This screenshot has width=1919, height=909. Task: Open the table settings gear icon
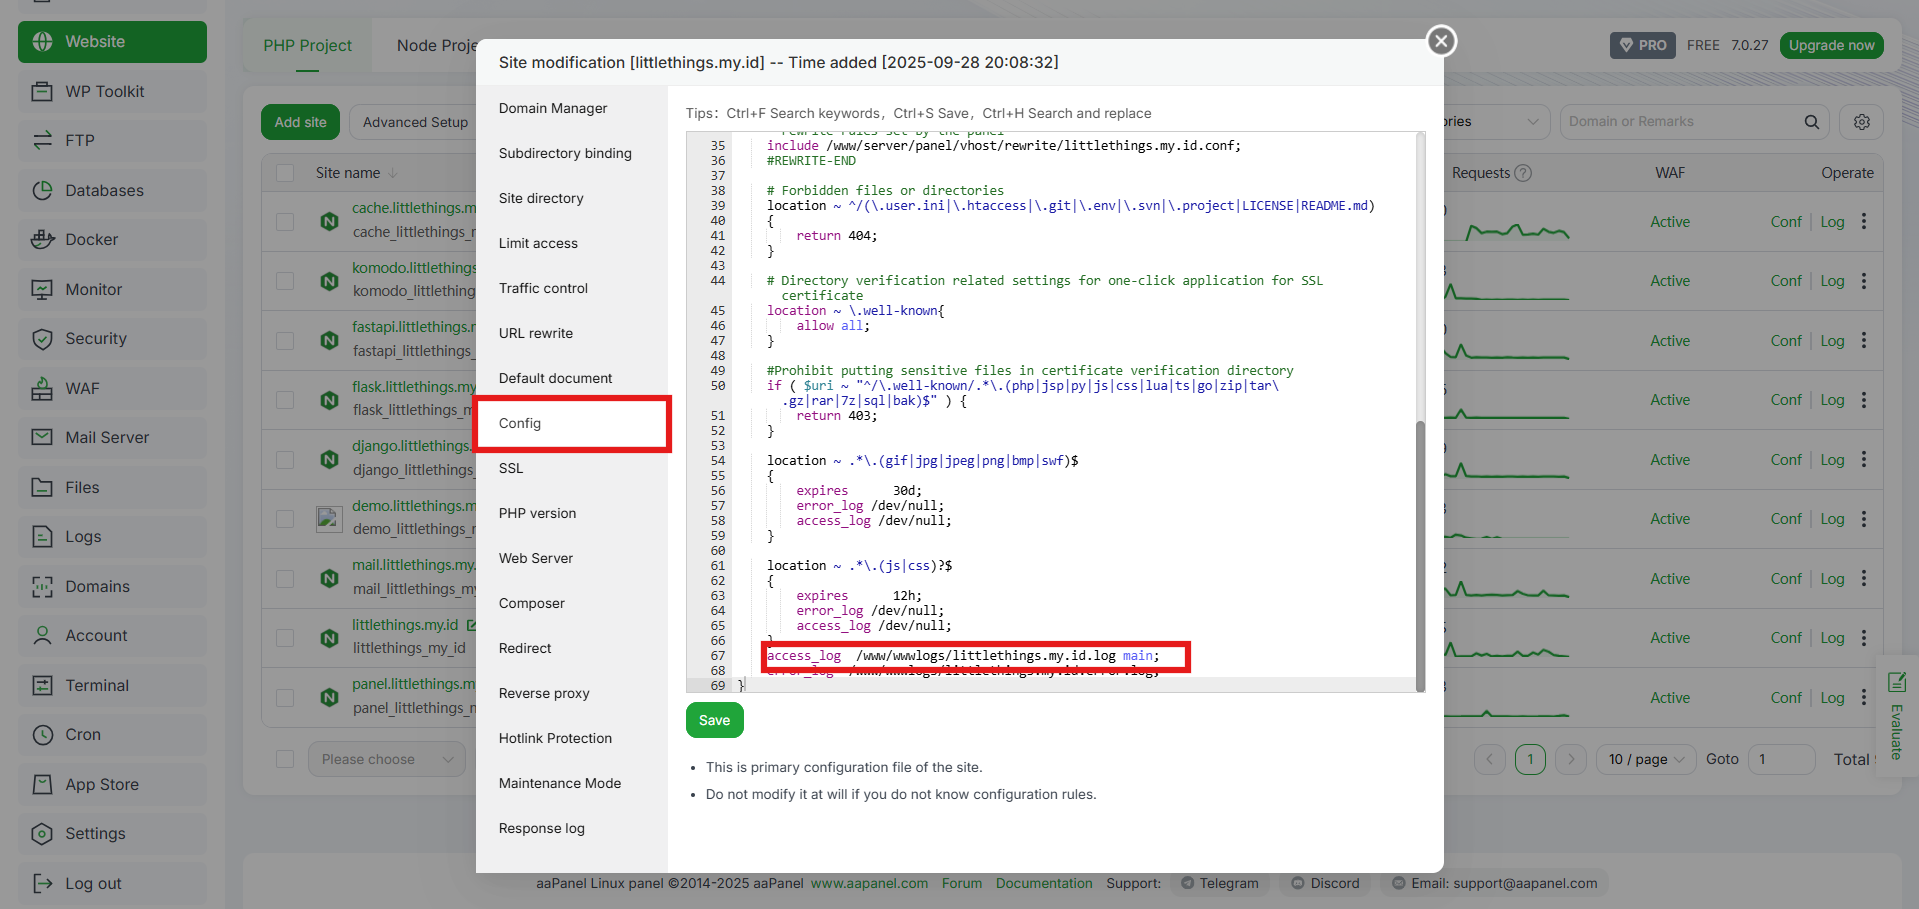point(1861,122)
